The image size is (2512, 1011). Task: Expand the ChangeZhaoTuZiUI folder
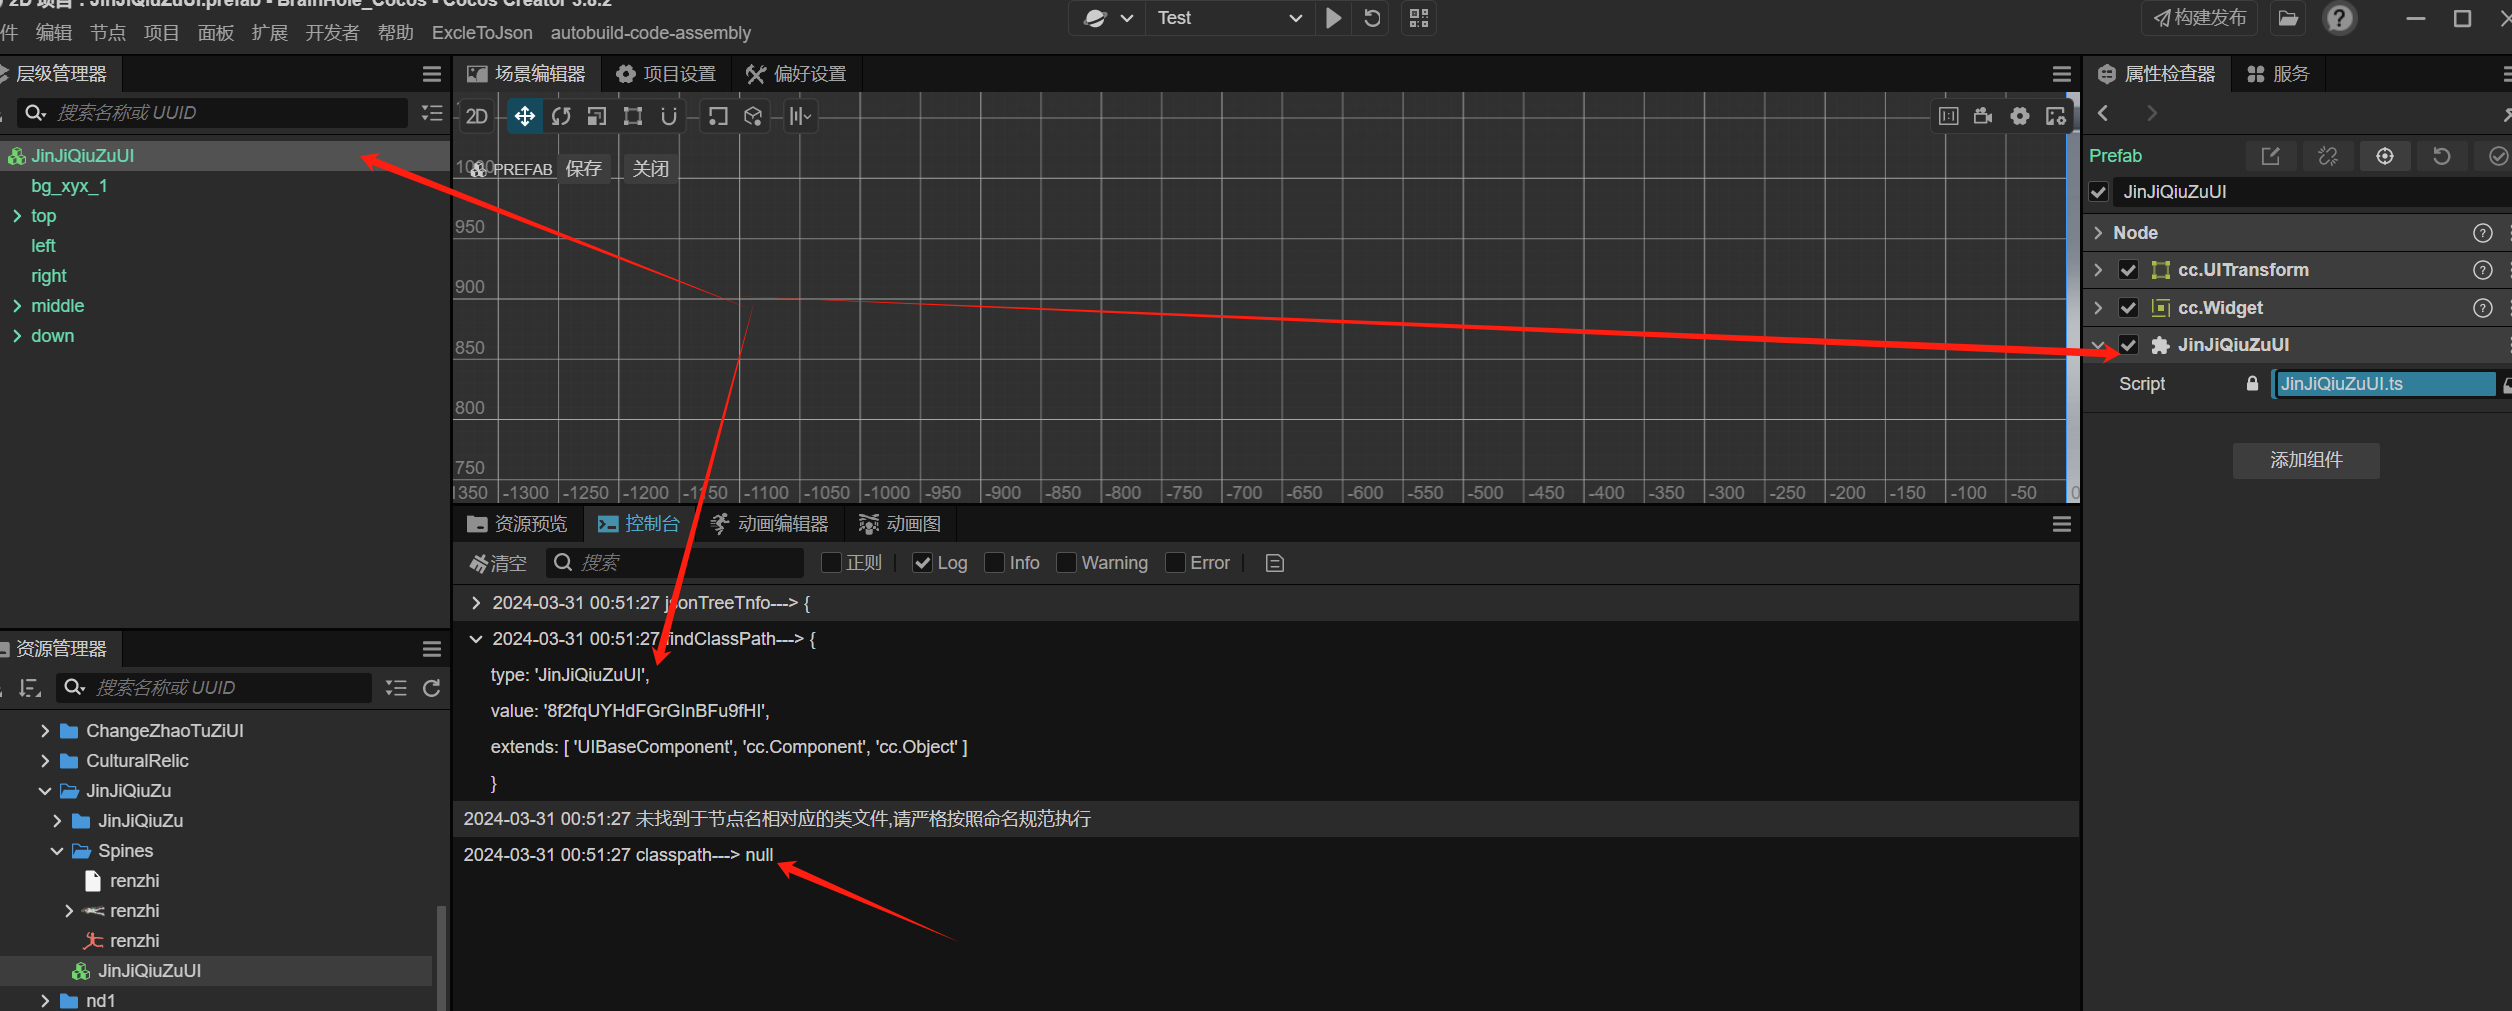coord(45,731)
